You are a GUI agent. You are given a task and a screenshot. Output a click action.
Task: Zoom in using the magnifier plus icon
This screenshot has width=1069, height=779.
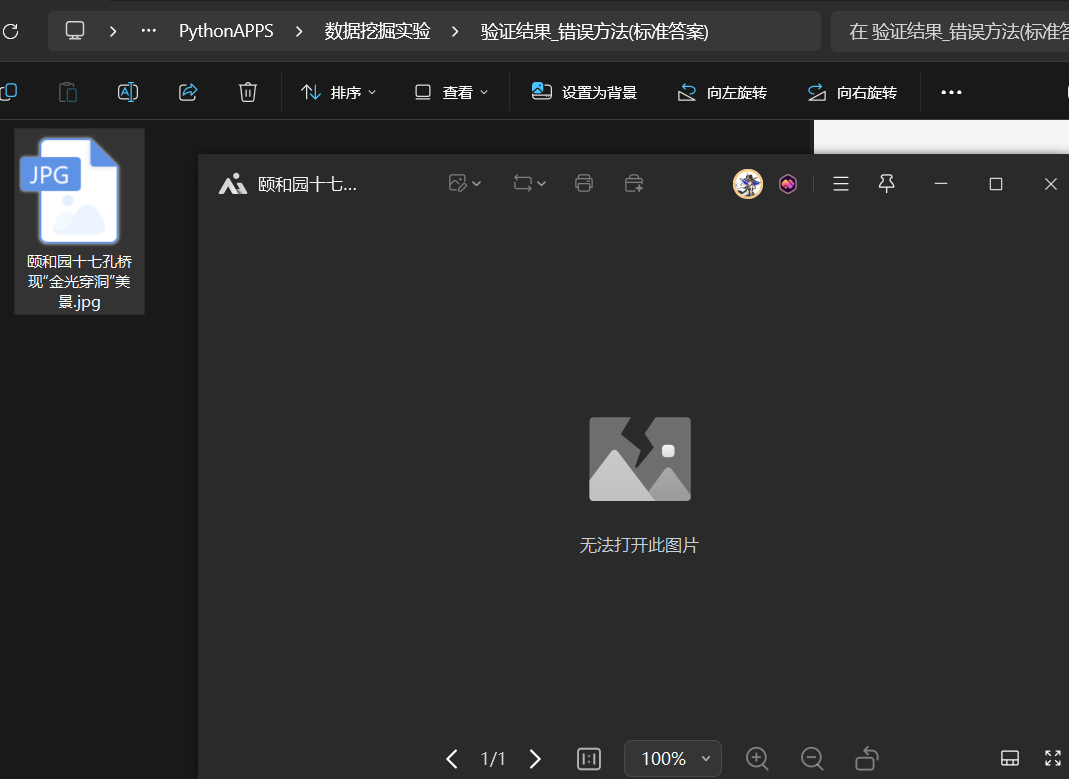tap(757, 759)
